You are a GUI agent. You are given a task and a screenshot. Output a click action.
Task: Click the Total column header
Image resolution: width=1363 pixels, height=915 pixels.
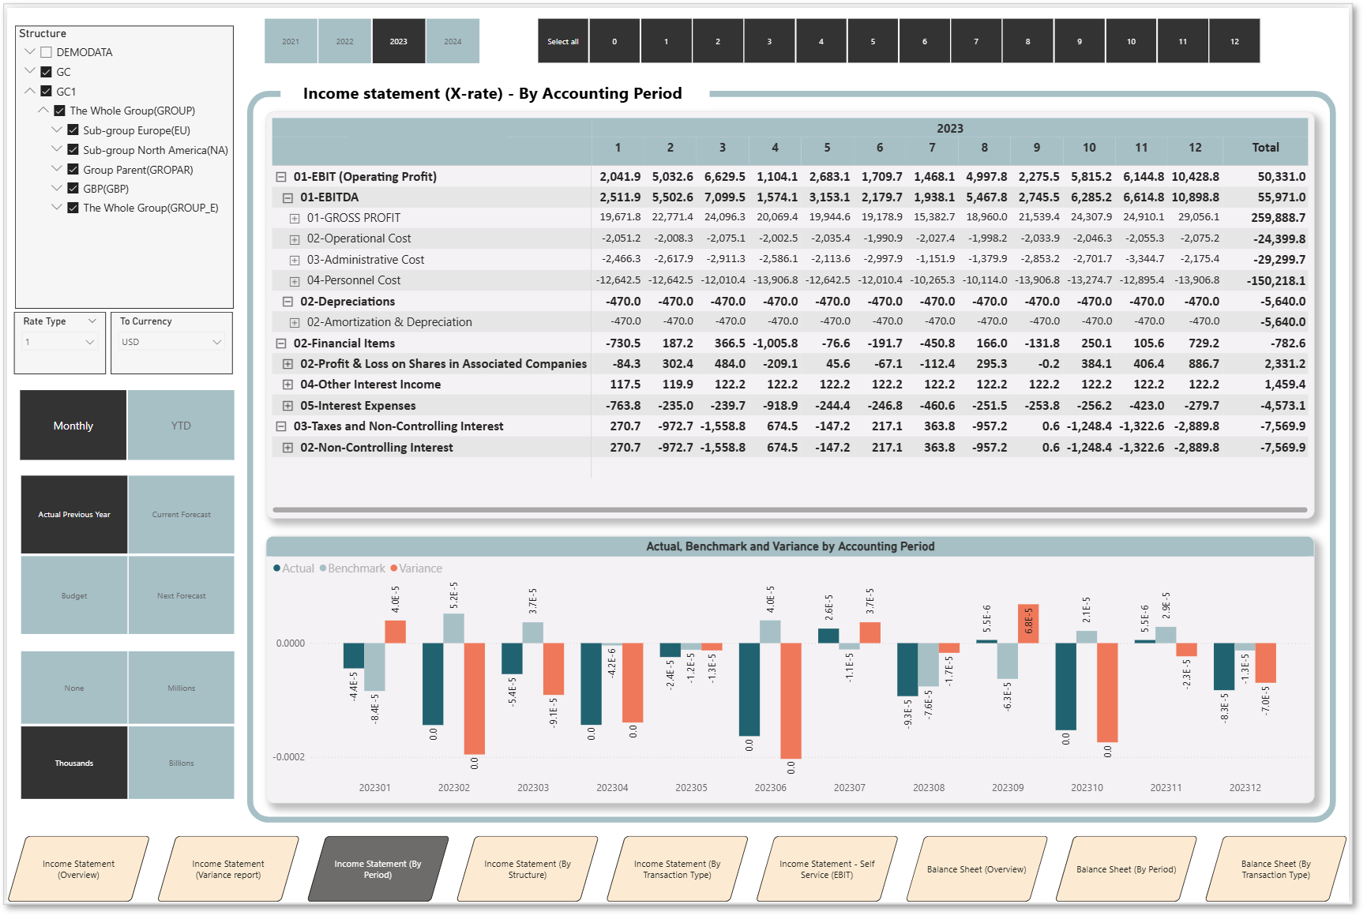click(1265, 147)
